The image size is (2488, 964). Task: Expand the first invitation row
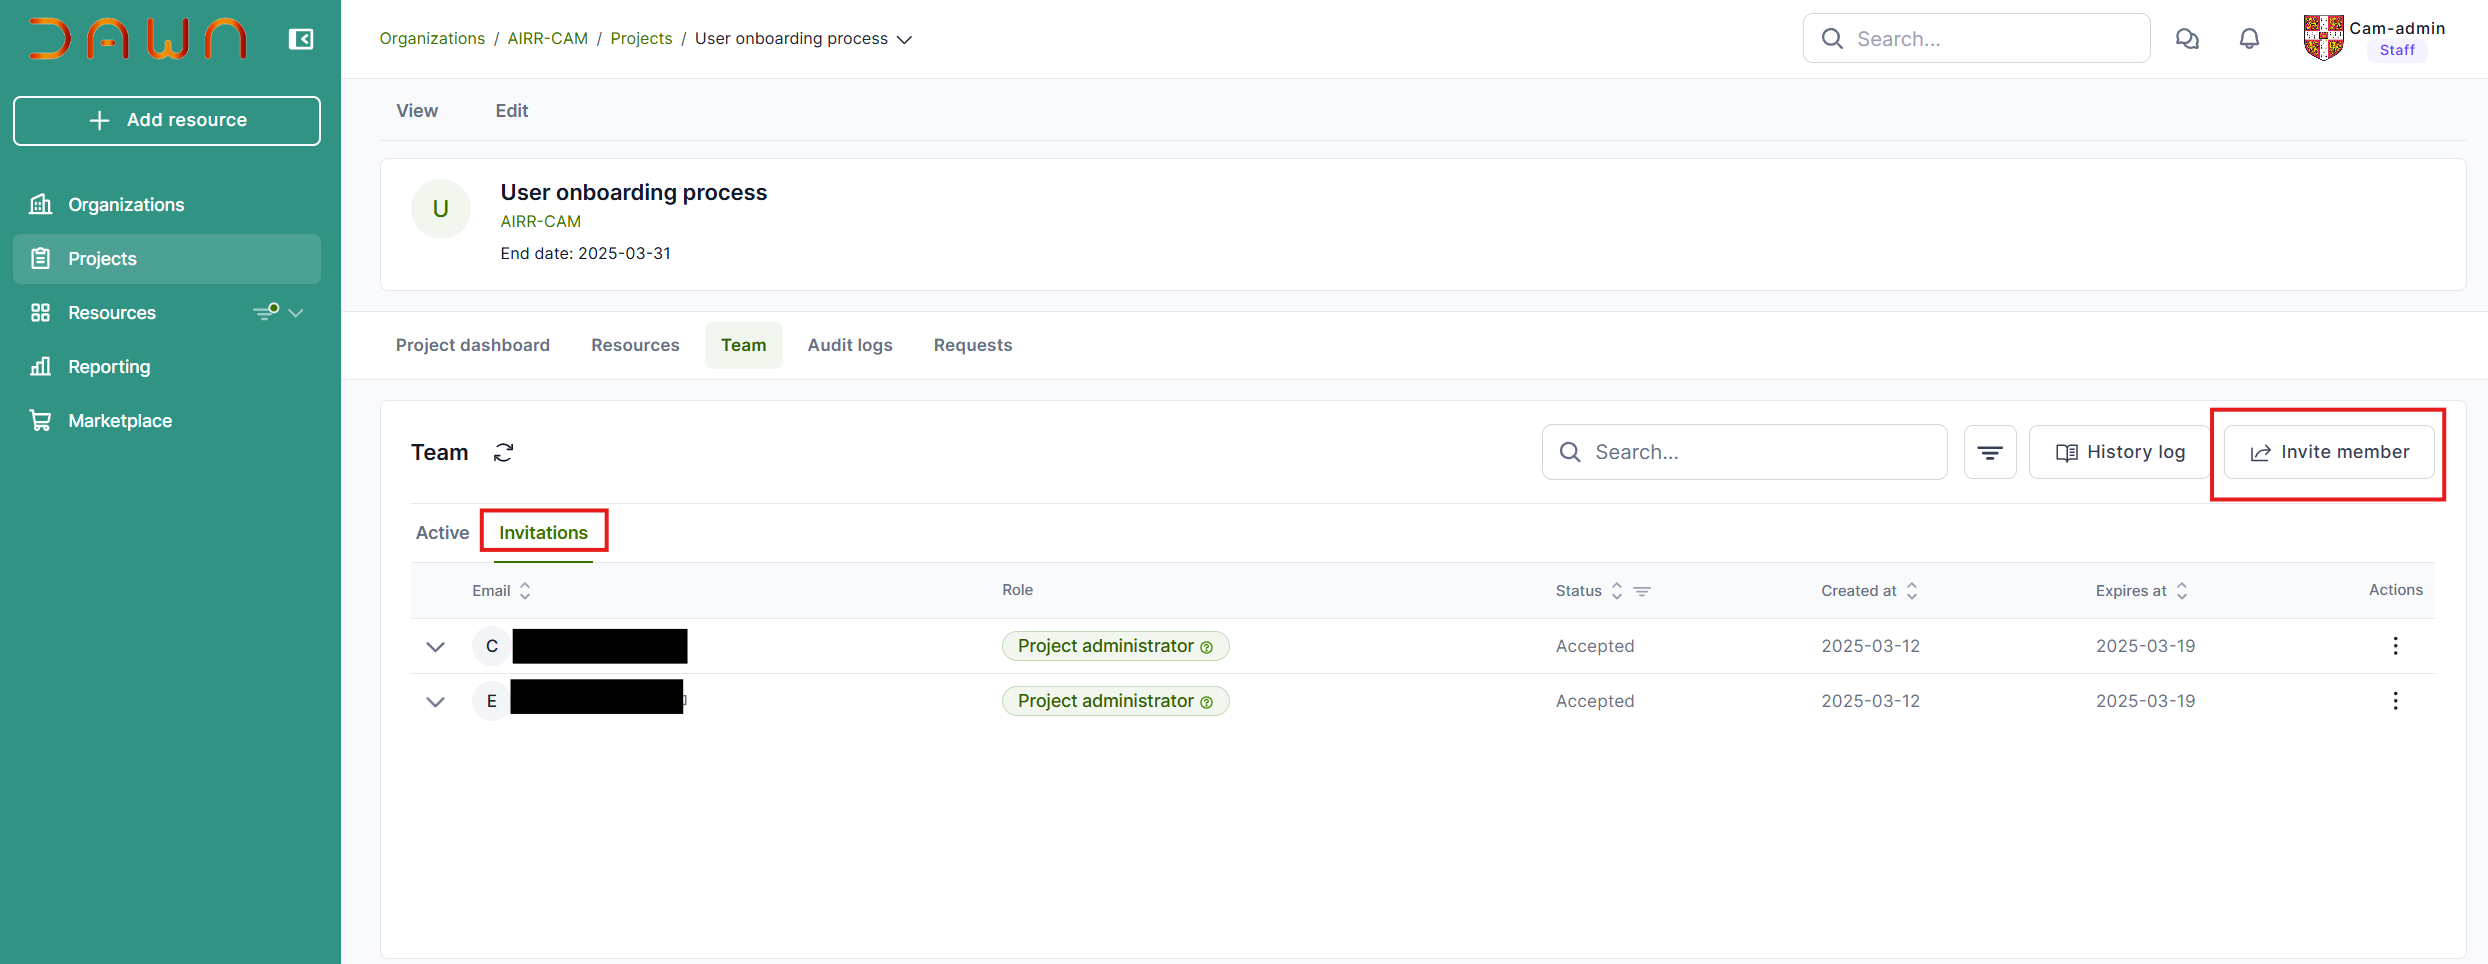click(435, 647)
